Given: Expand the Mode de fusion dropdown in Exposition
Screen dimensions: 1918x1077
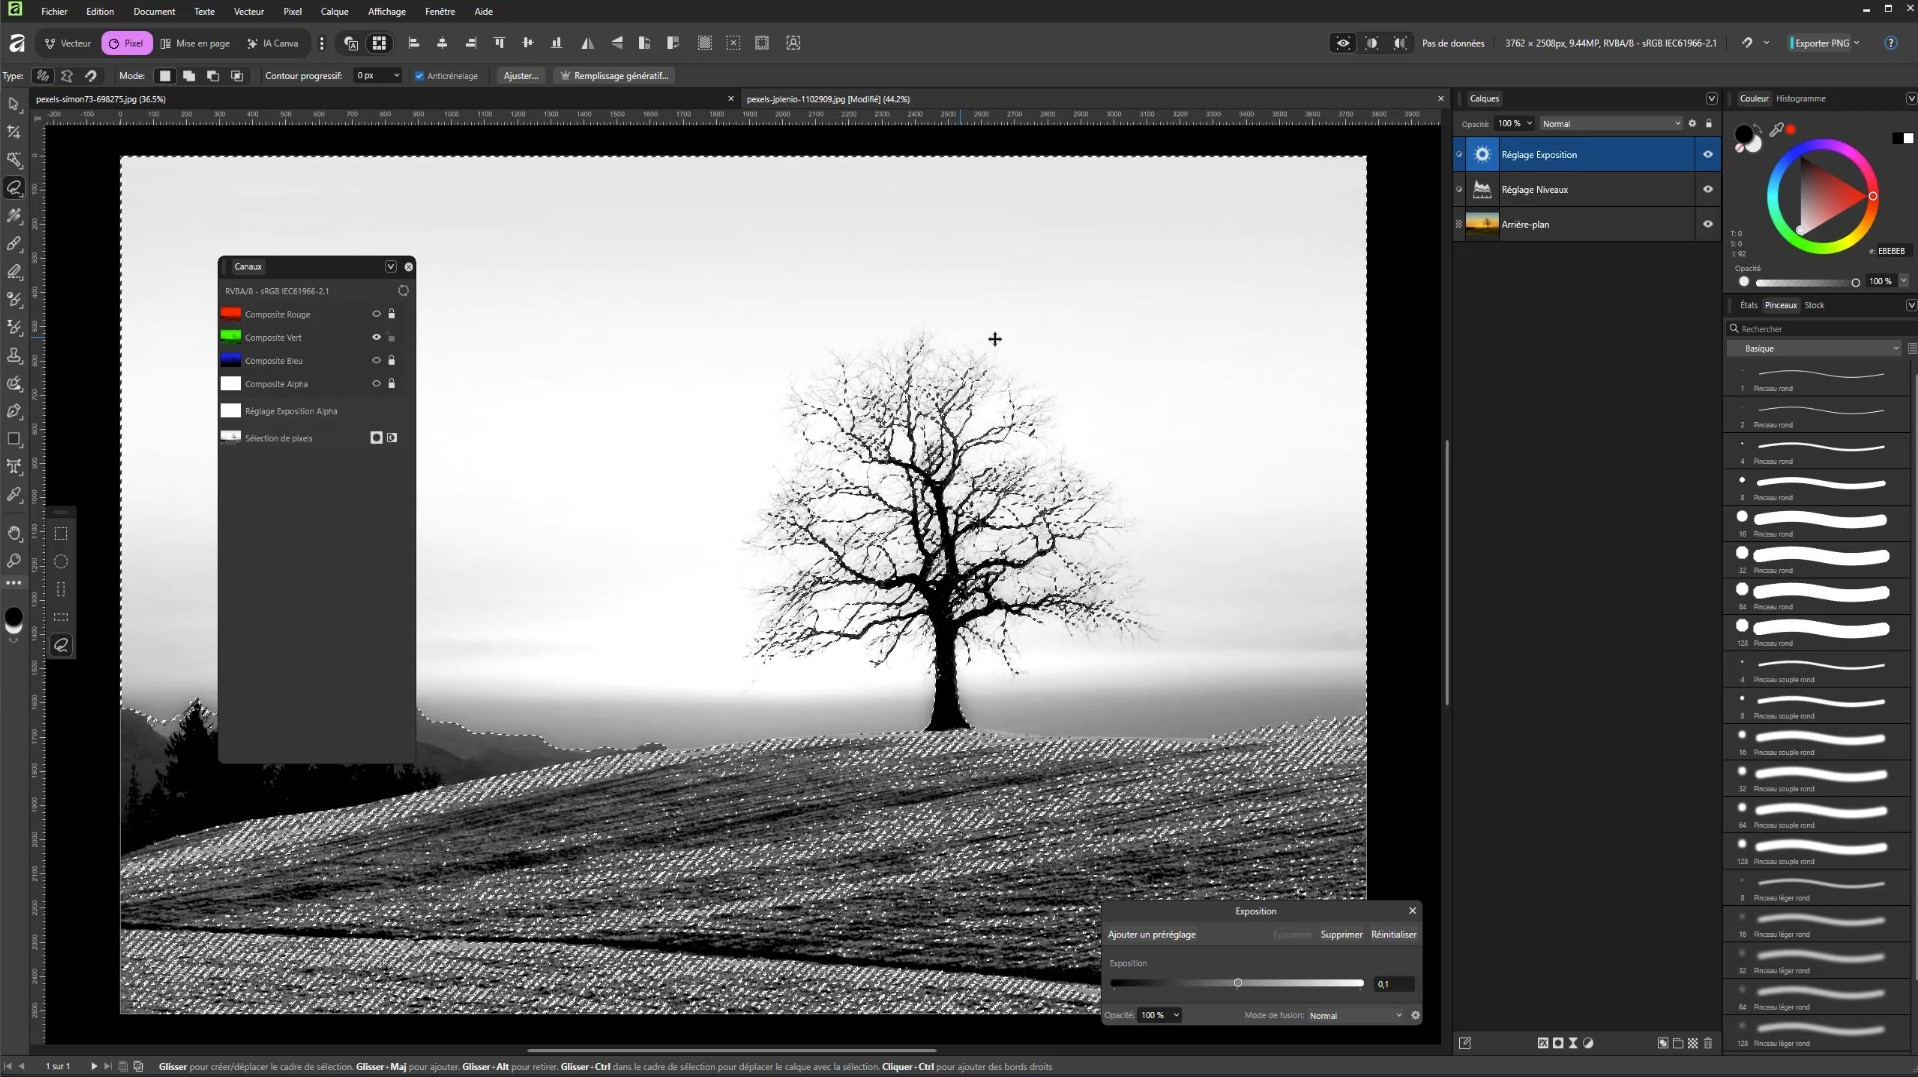Looking at the screenshot, I should (1355, 1015).
